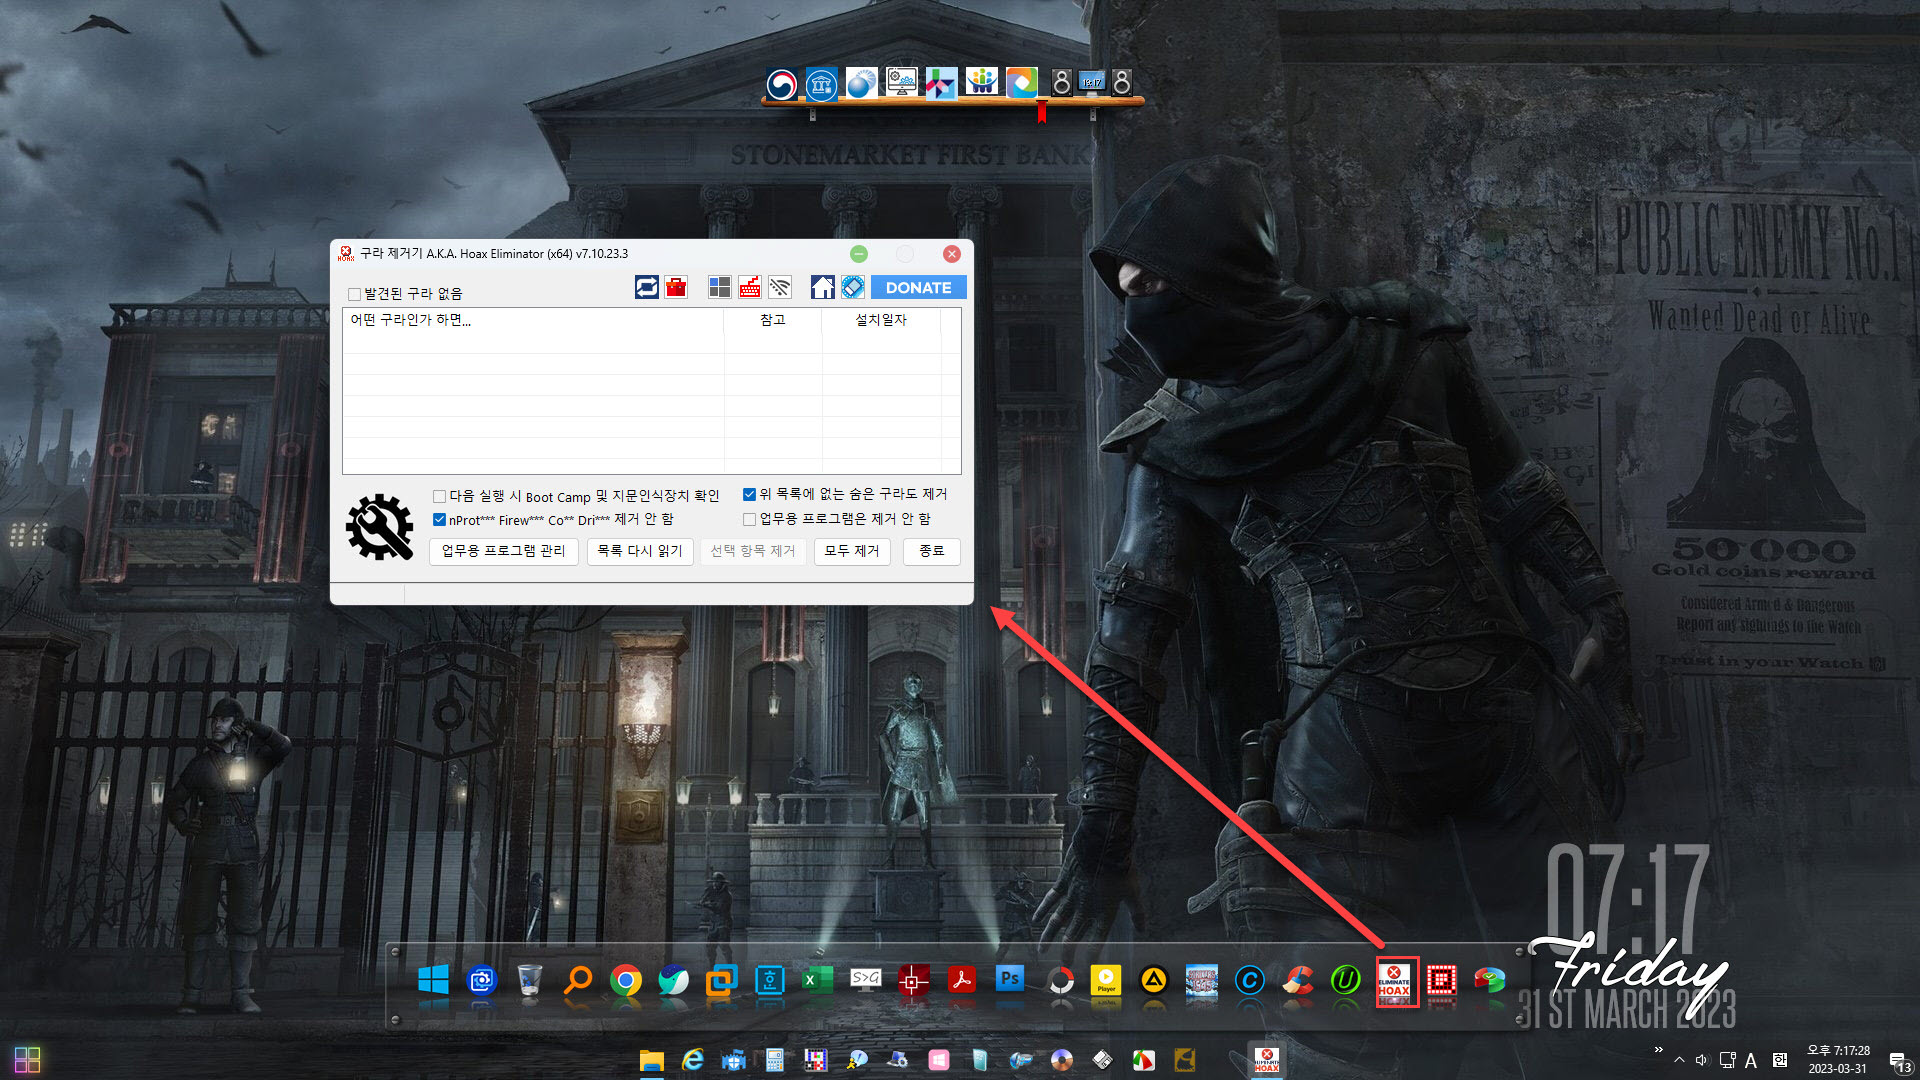
Task: Uncheck '위 목록에 없는 숨은 구라도 제거'
Action: [x=749, y=495]
